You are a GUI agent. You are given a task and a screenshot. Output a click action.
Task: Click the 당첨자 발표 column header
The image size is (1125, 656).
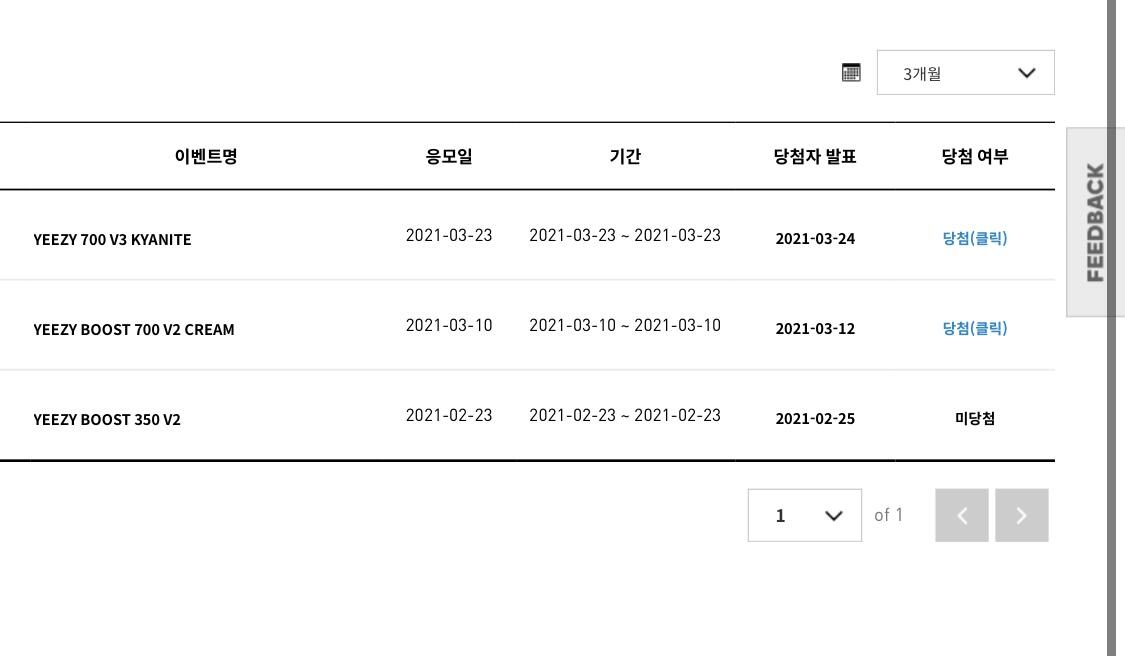(815, 156)
